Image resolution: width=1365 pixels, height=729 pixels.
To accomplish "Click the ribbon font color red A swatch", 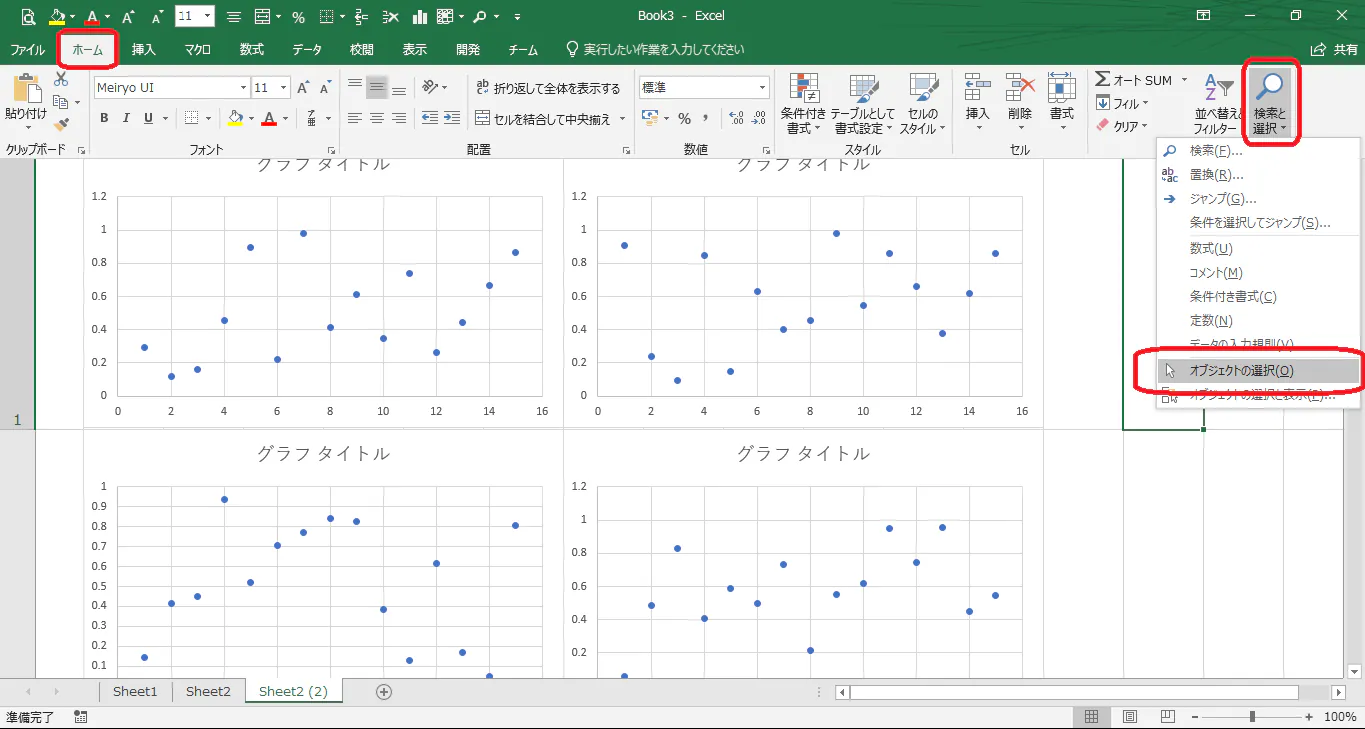I will point(268,118).
